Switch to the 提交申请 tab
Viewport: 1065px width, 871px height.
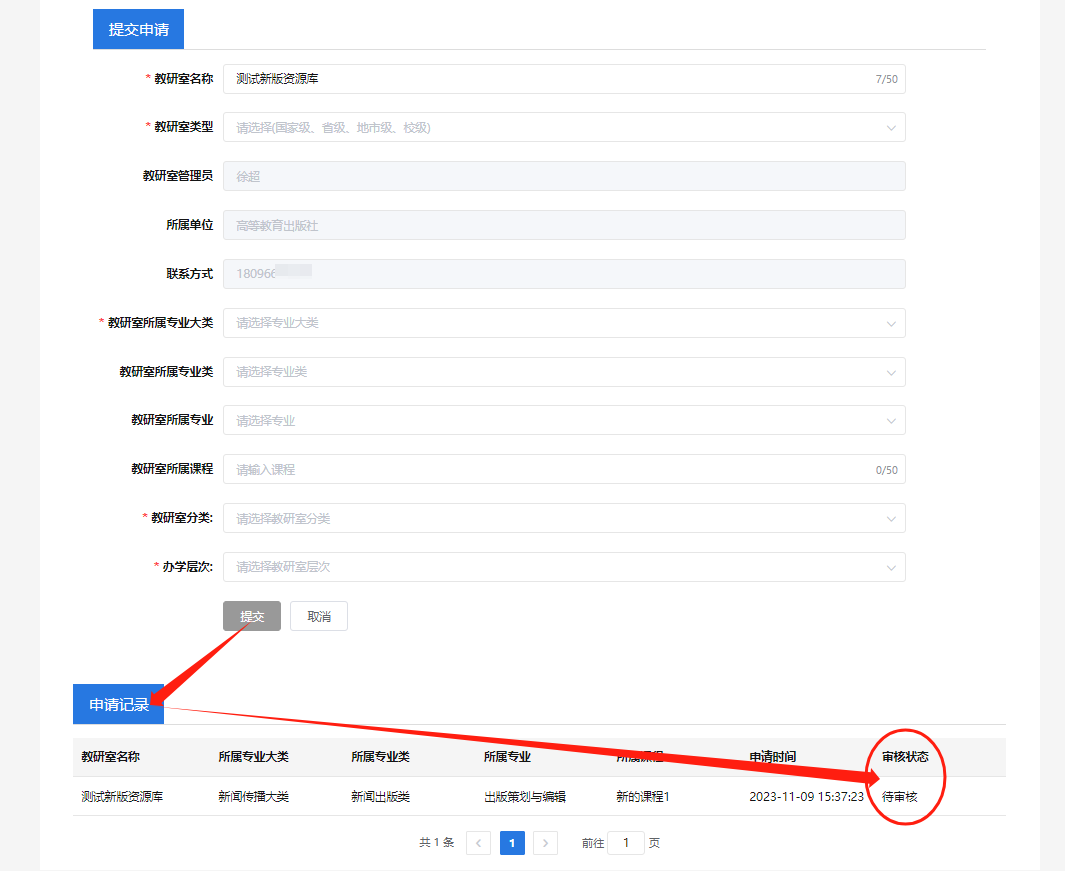[x=138, y=29]
